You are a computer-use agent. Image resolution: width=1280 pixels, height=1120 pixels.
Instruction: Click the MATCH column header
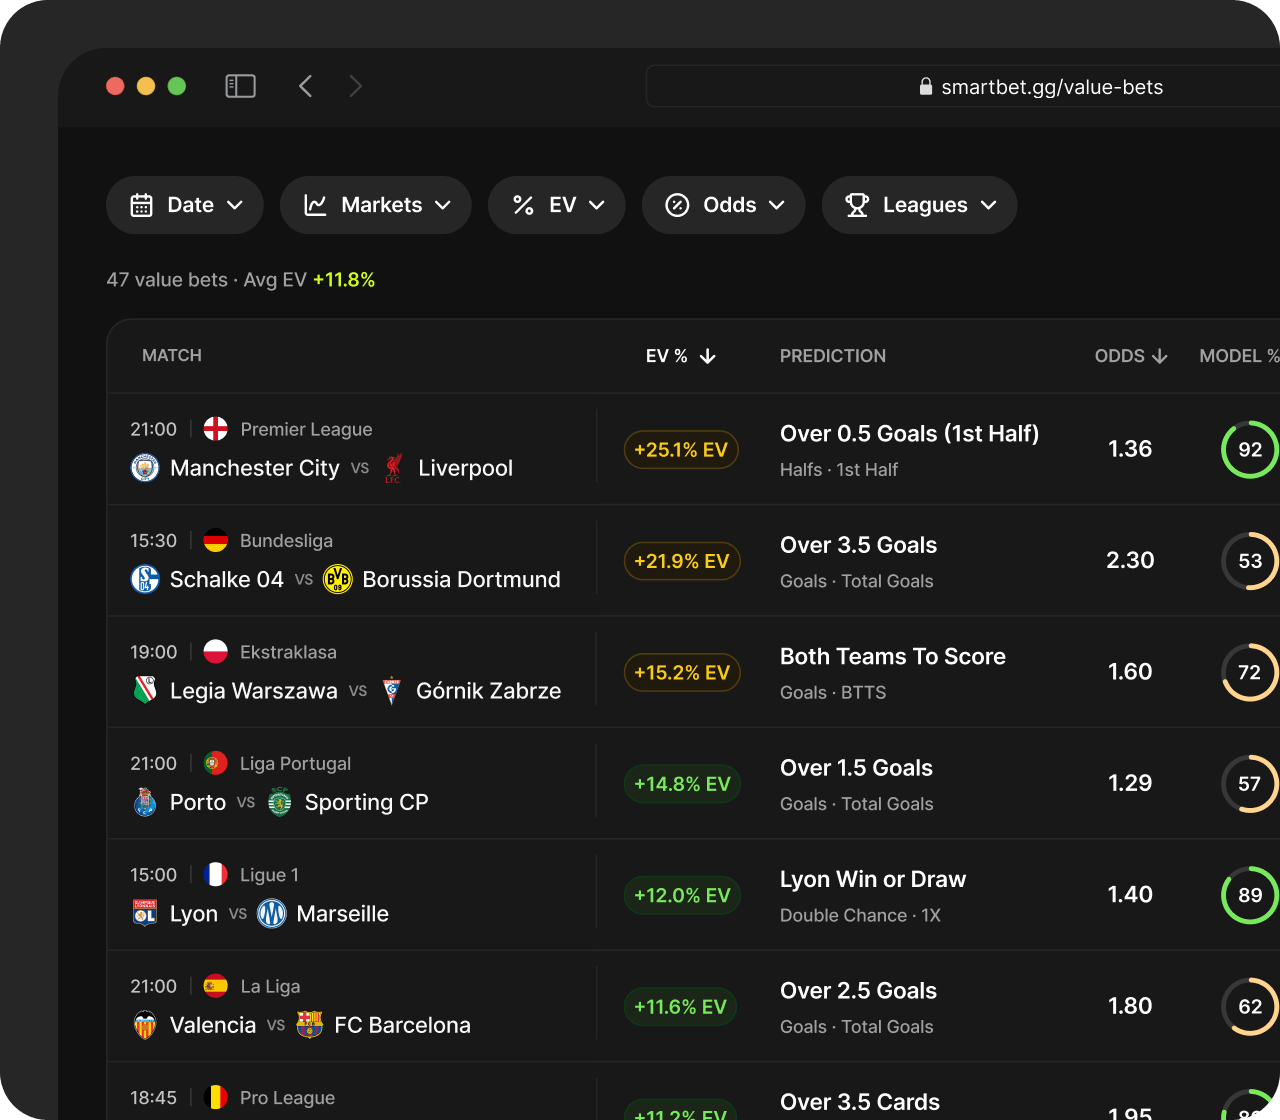point(172,356)
